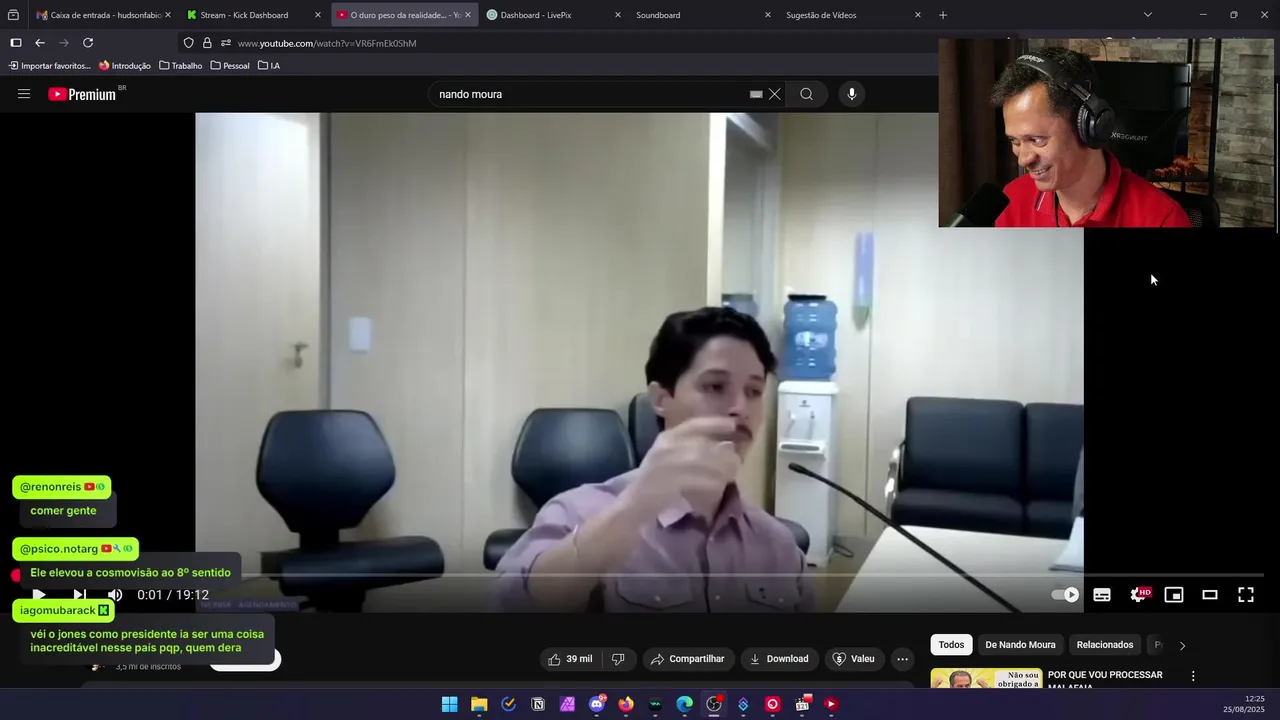Click the Valeu super thanks button
Image resolution: width=1280 pixels, height=720 pixels.
(x=854, y=659)
